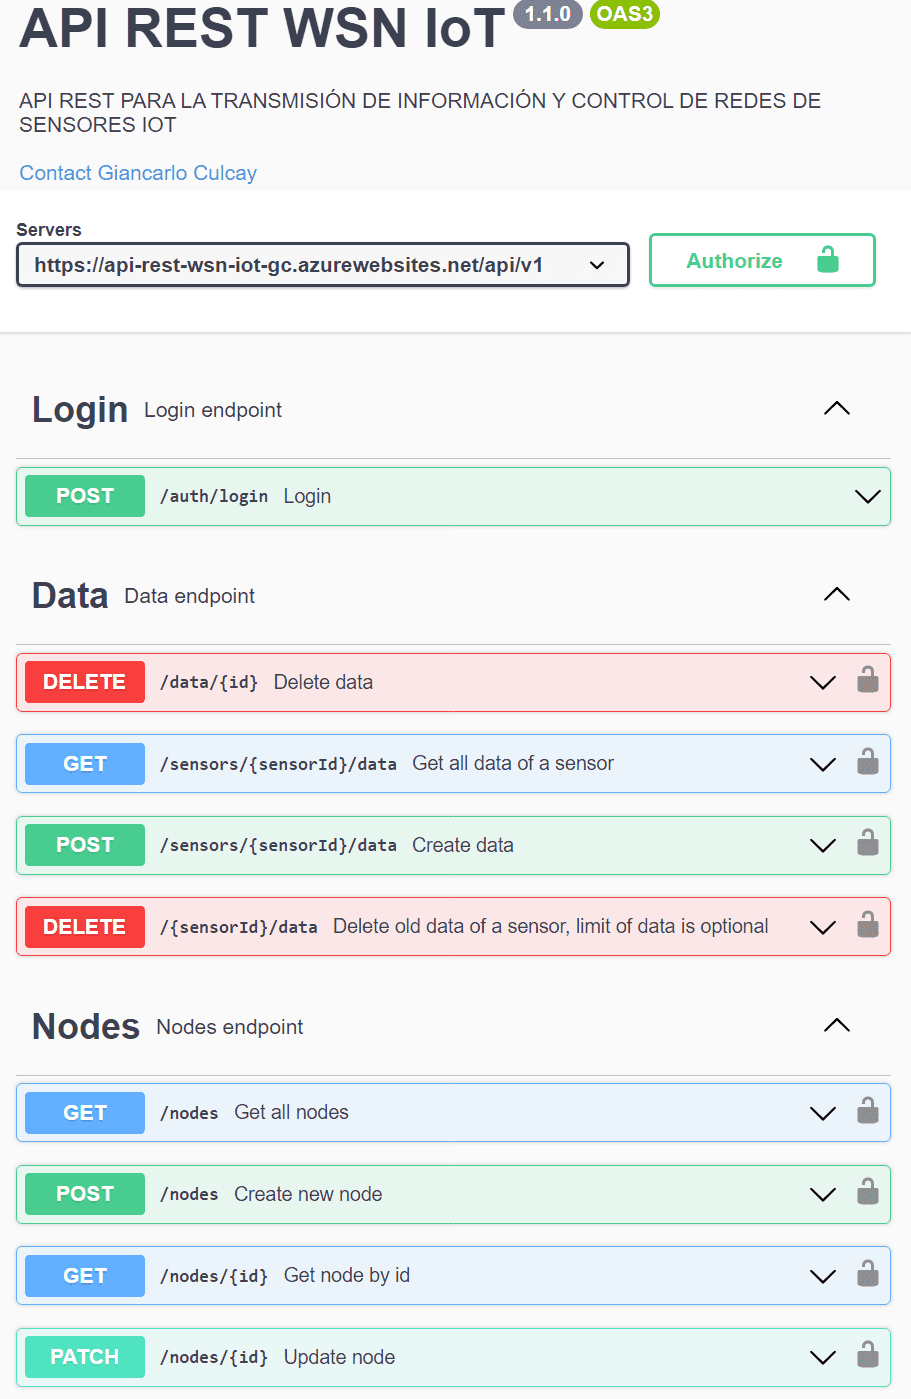
Task: Expand the Delete data operation arrow
Action: tap(823, 683)
